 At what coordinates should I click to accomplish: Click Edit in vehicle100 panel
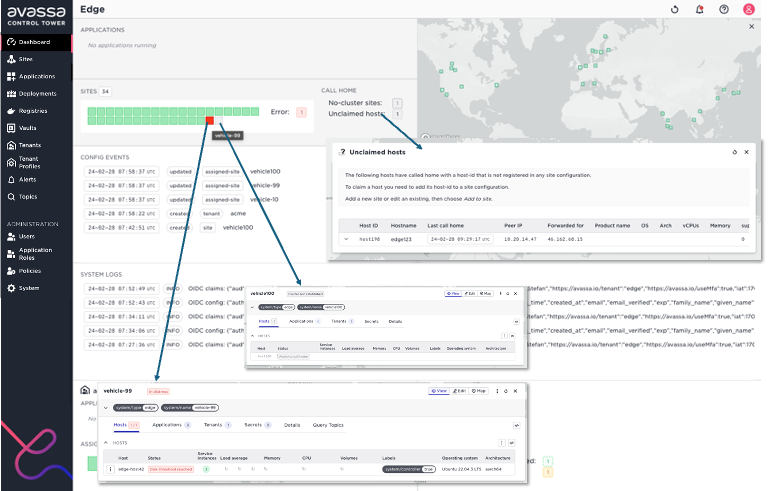[x=469, y=294]
